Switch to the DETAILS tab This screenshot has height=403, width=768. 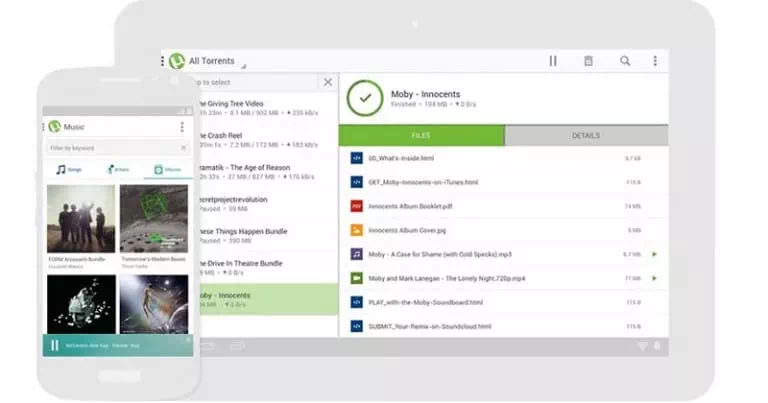coord(586,136)
